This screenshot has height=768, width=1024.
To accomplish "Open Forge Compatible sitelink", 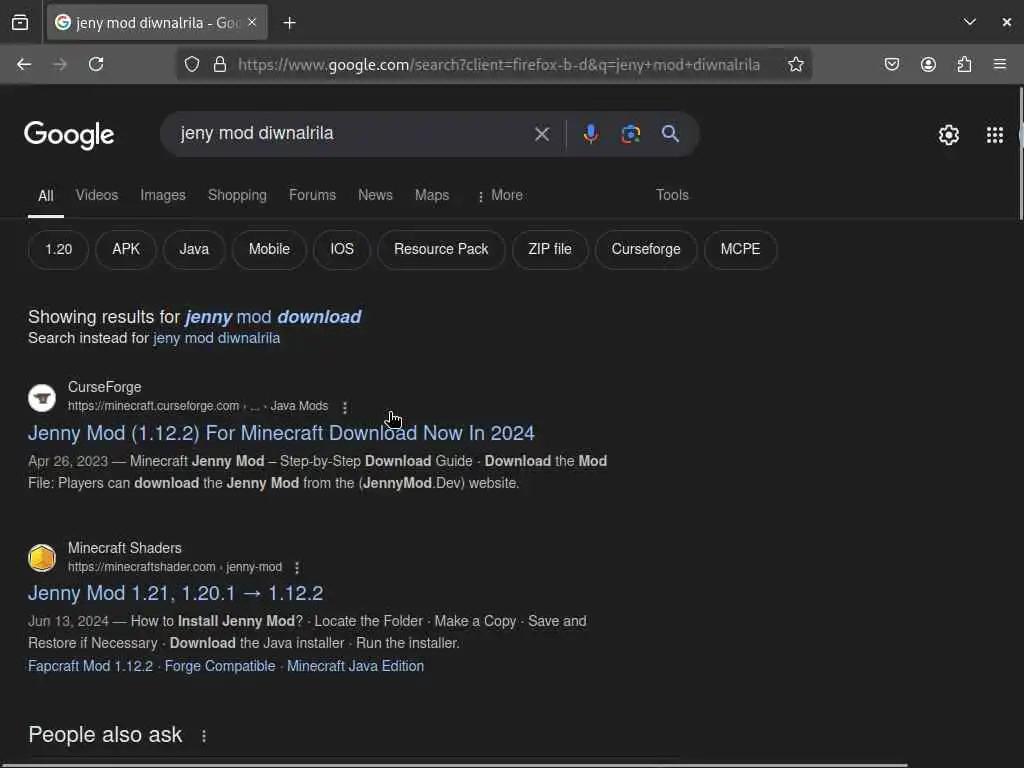I will coord(219,666).
